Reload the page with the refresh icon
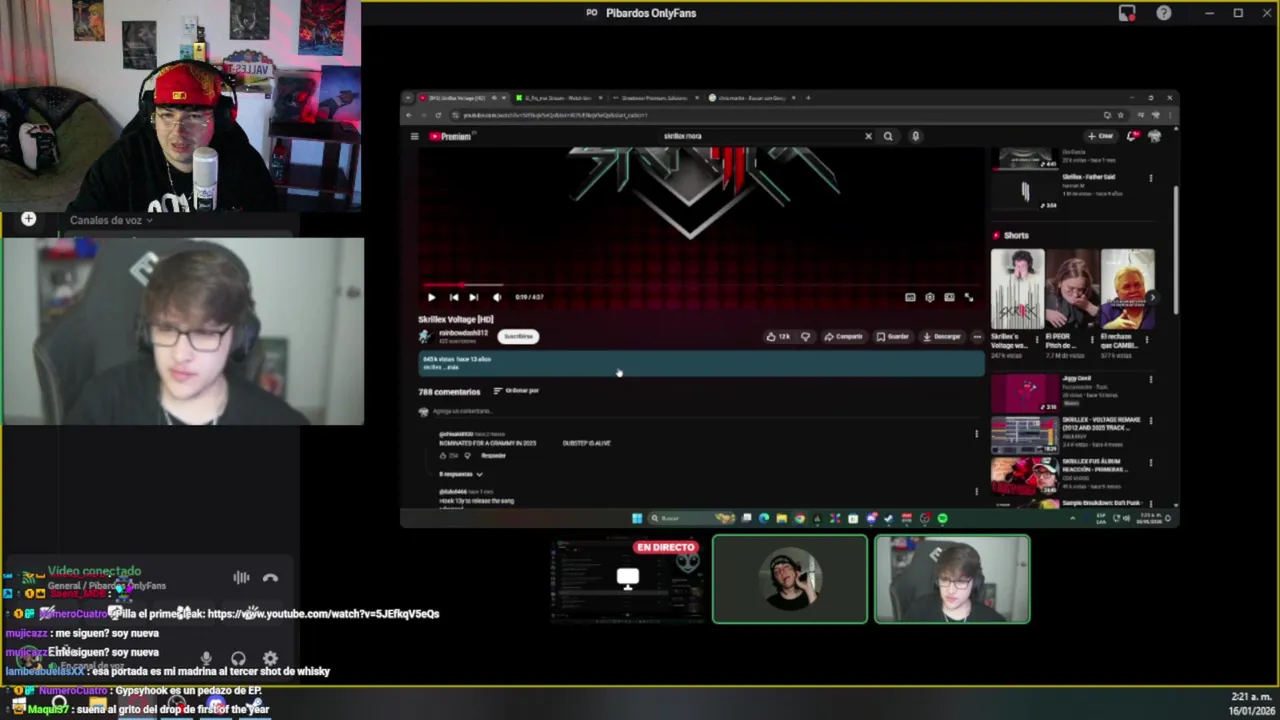The width and height of the screenshot is (1280, 720). point(437,115)
